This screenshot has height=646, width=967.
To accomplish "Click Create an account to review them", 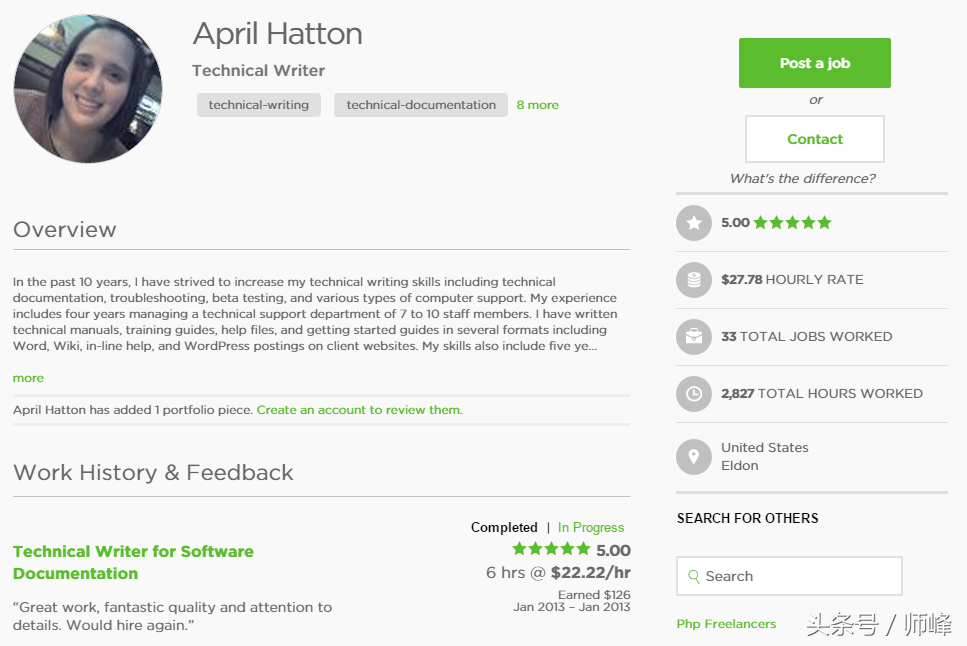I will tap(360, 410).
